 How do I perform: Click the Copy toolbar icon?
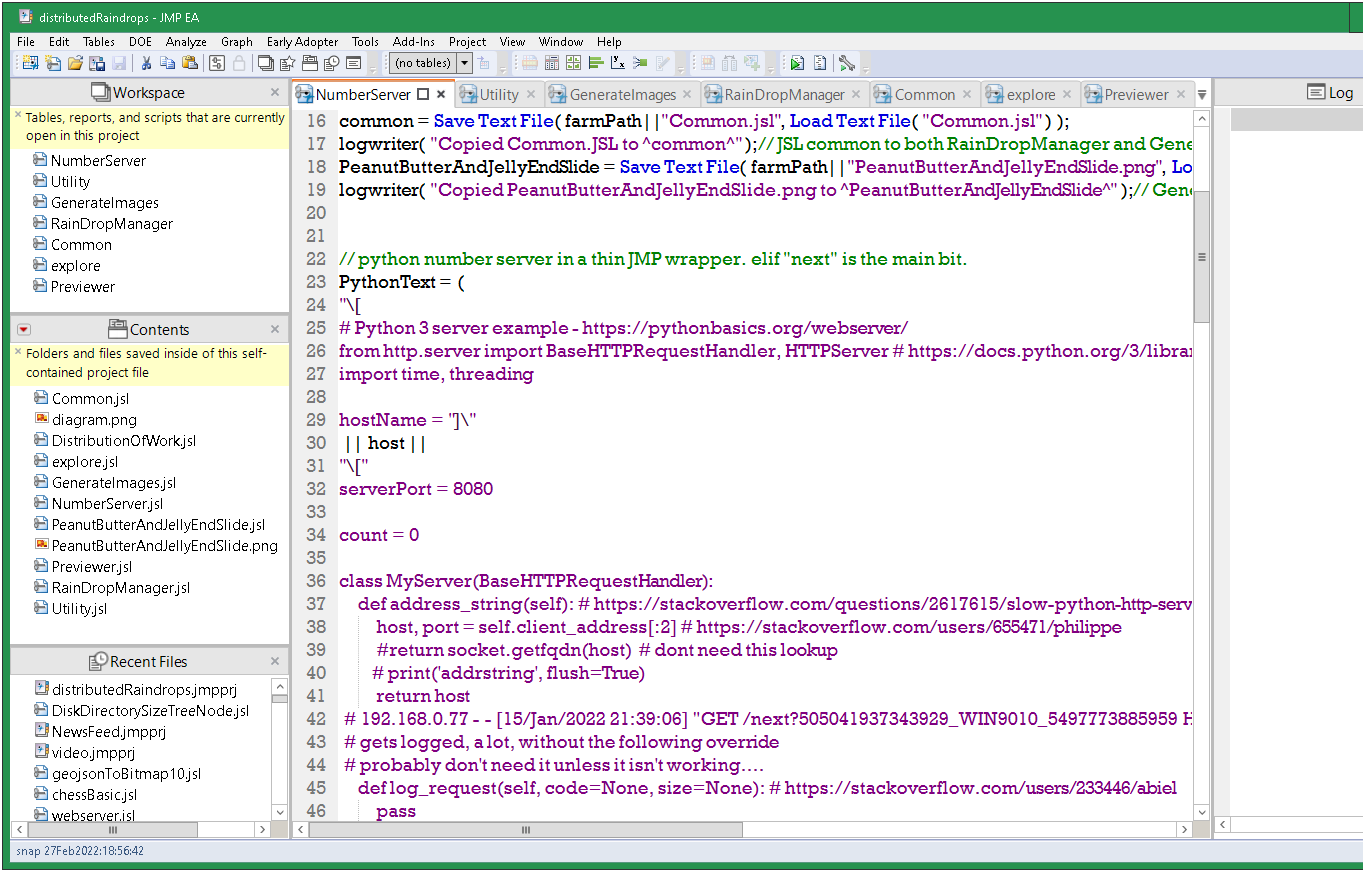tap(169, 62)
